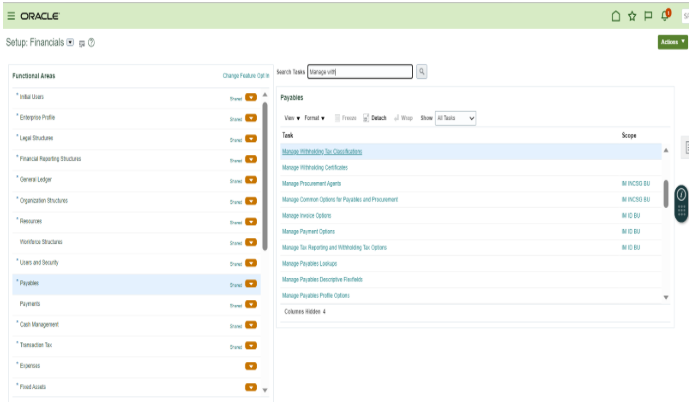Click inside the Search Tasks input field

360,72
